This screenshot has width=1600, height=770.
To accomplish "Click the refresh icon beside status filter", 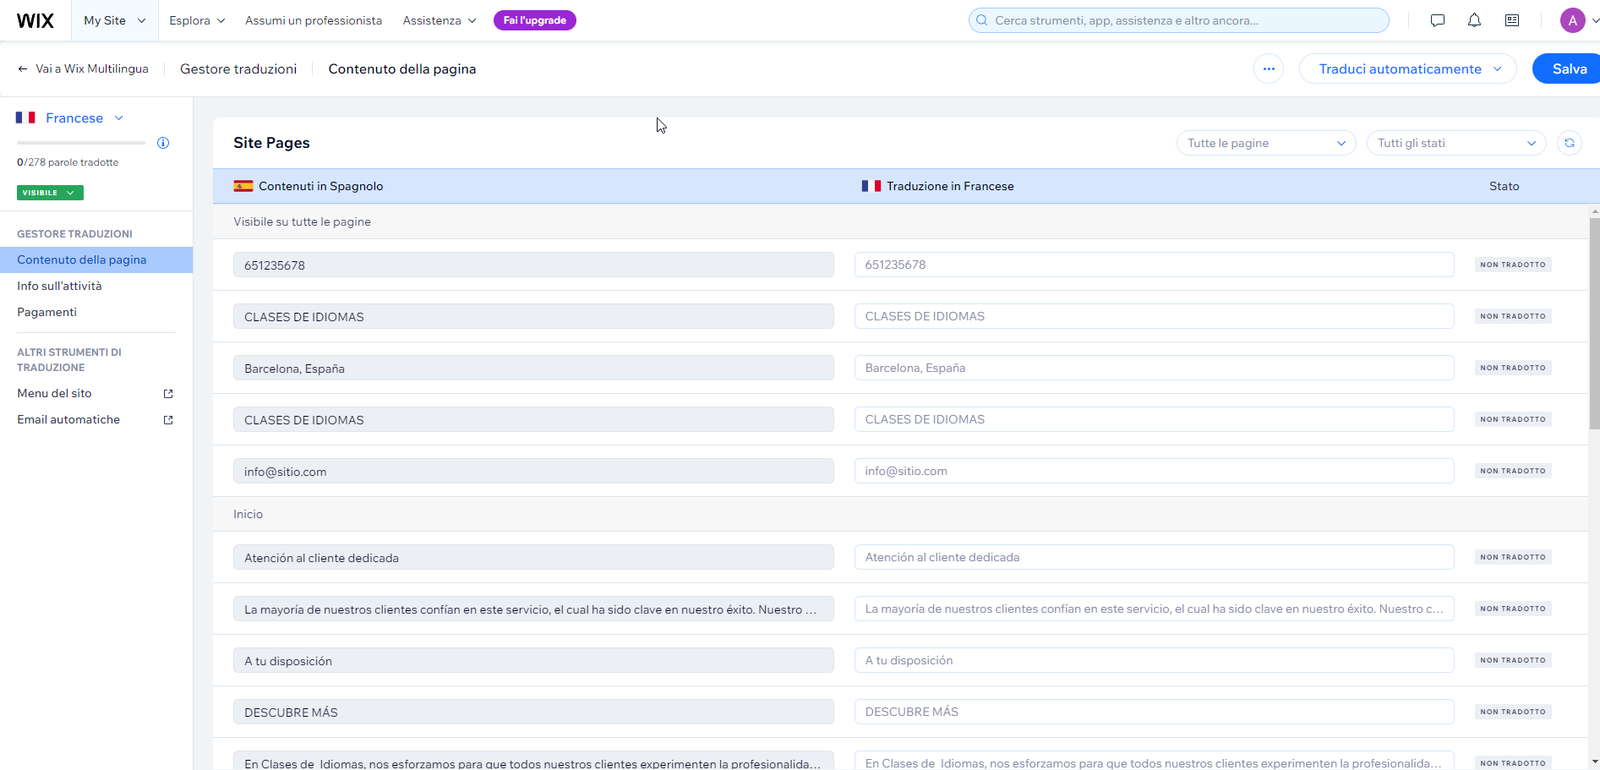I will [1569, 143].
